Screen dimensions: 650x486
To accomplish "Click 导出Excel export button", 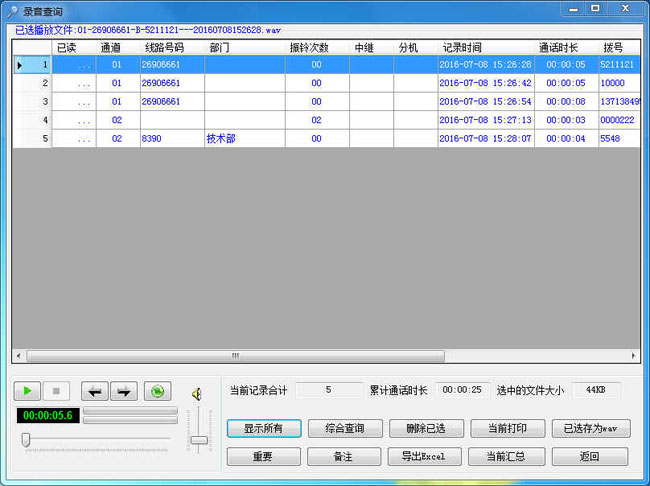I will coord(424,457).
